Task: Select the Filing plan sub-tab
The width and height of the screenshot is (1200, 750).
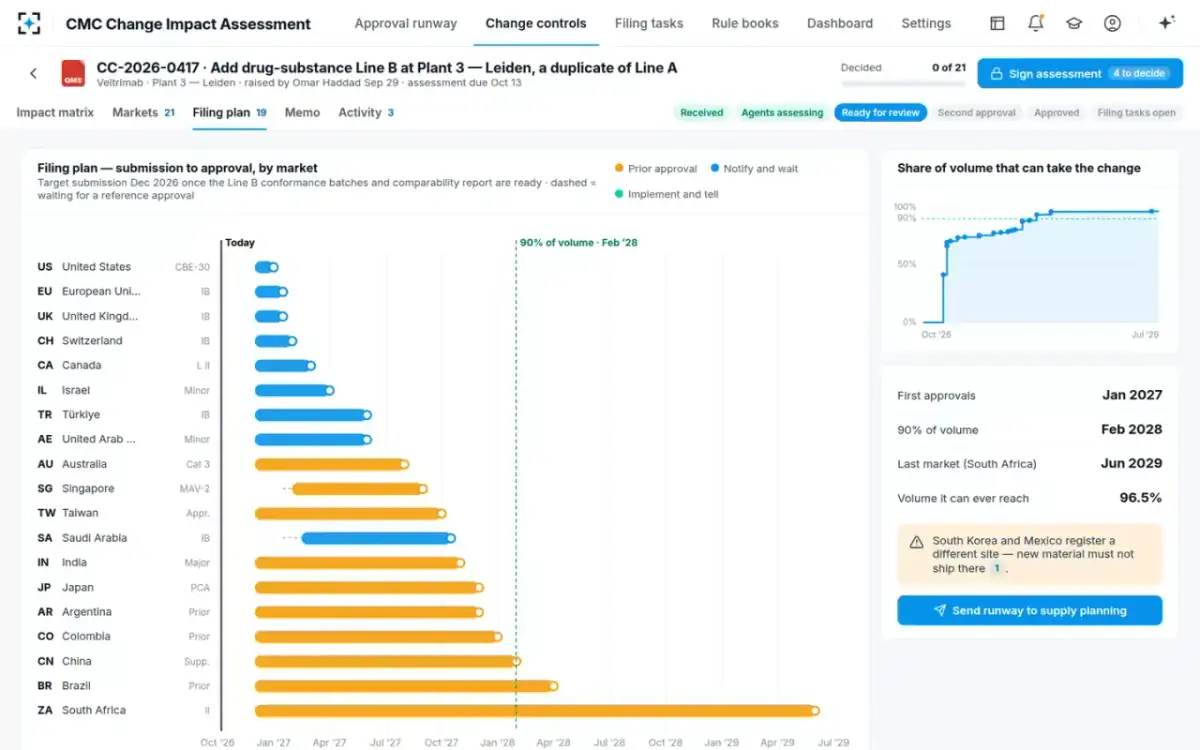Action: pos(229,112)
